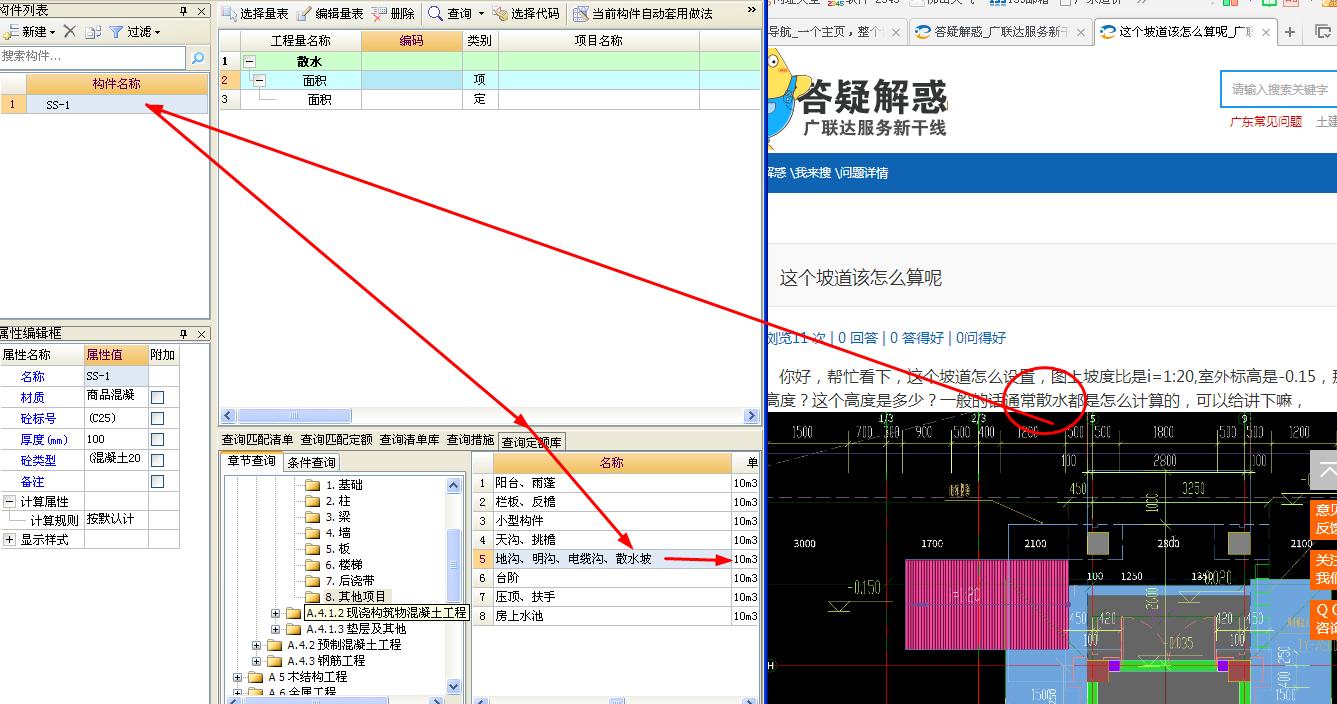Click 查询 magnifier toolbar button

click(449, 14)
